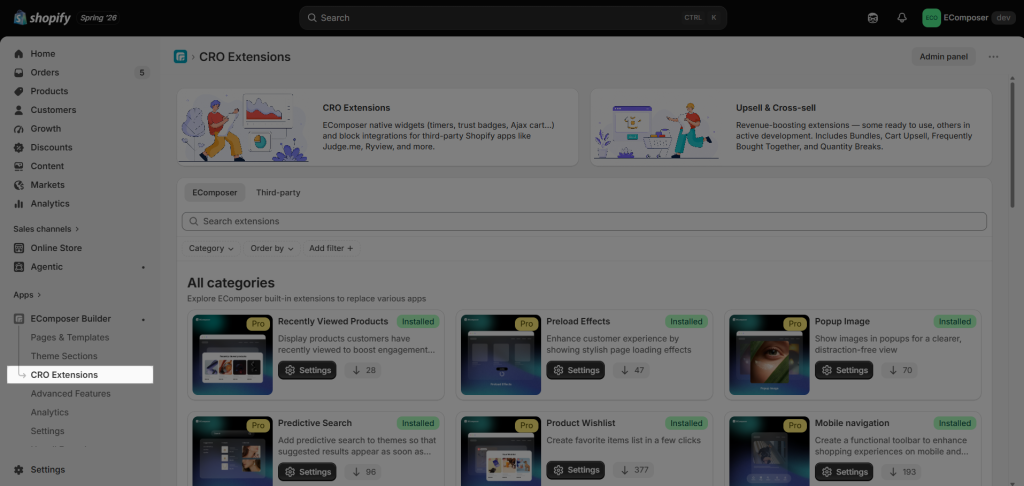Click the Content icon in sidebar
The height and width of the screenshot is (486, 1024).
point(18,166)
